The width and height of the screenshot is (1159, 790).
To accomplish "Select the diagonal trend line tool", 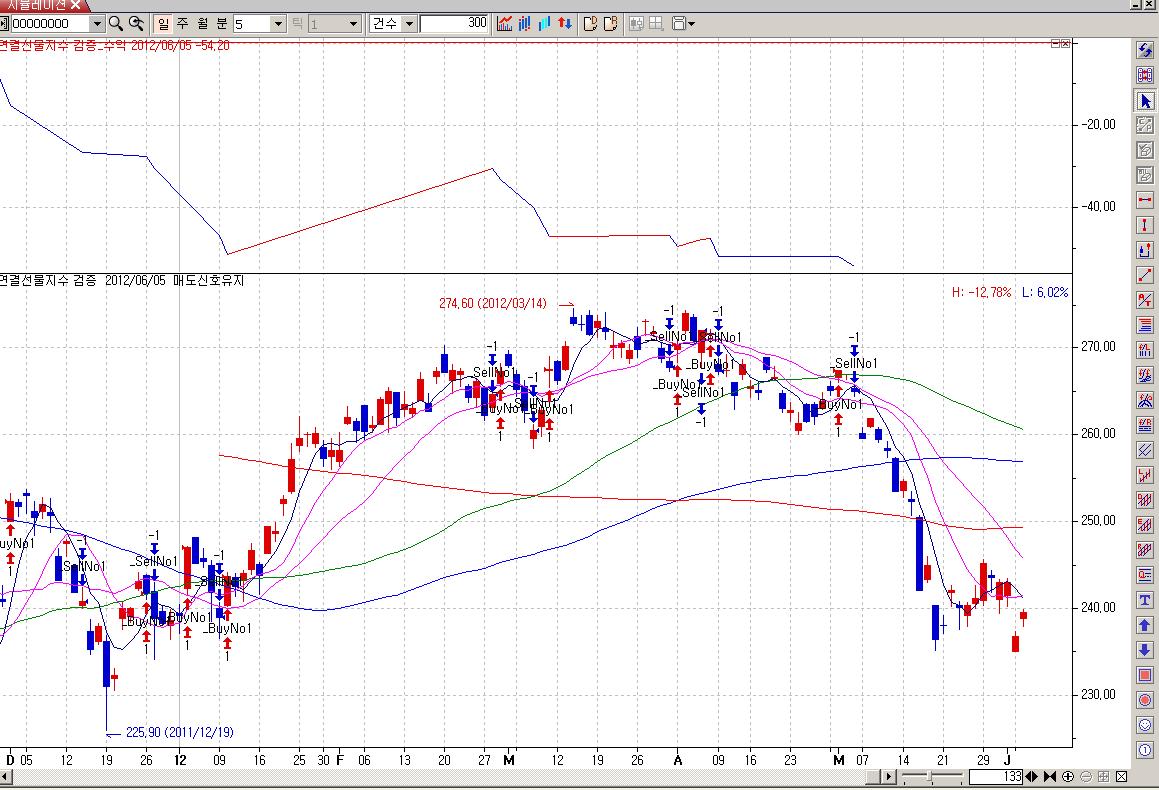I will (x=1145, y=275).
